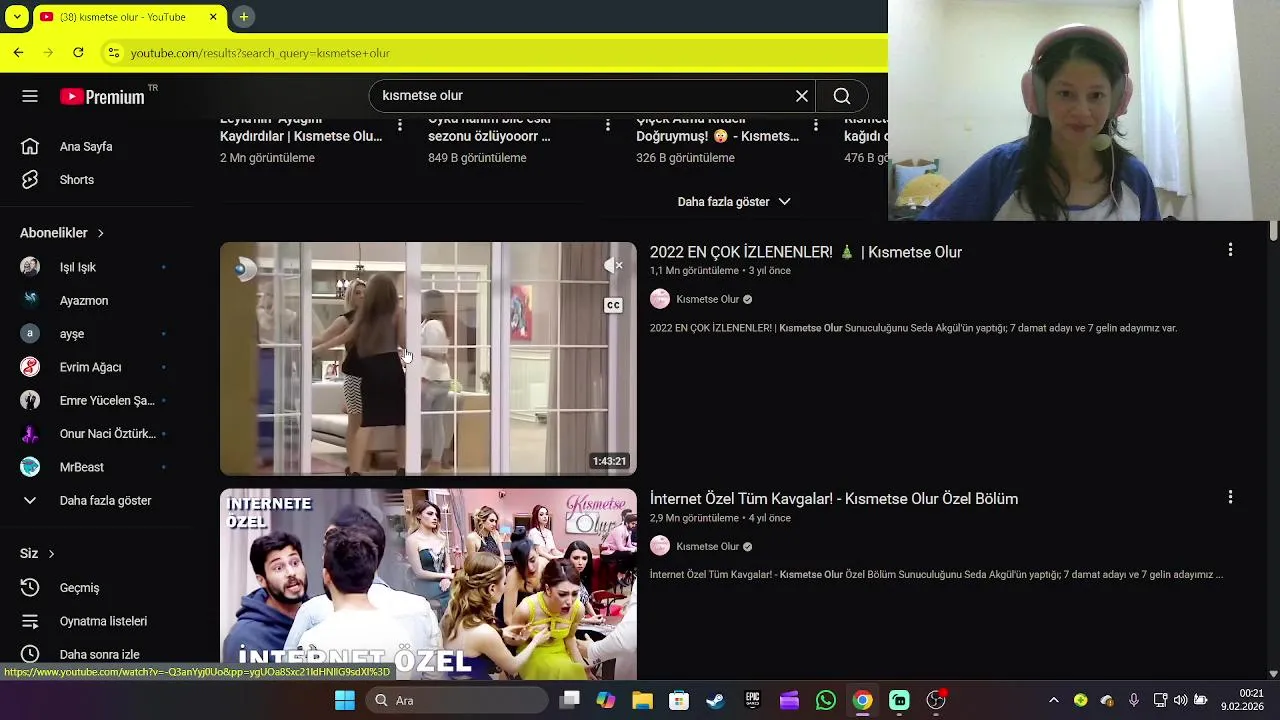
Task: Toggle CC subtitles on video preview
Action: [613, 305]
